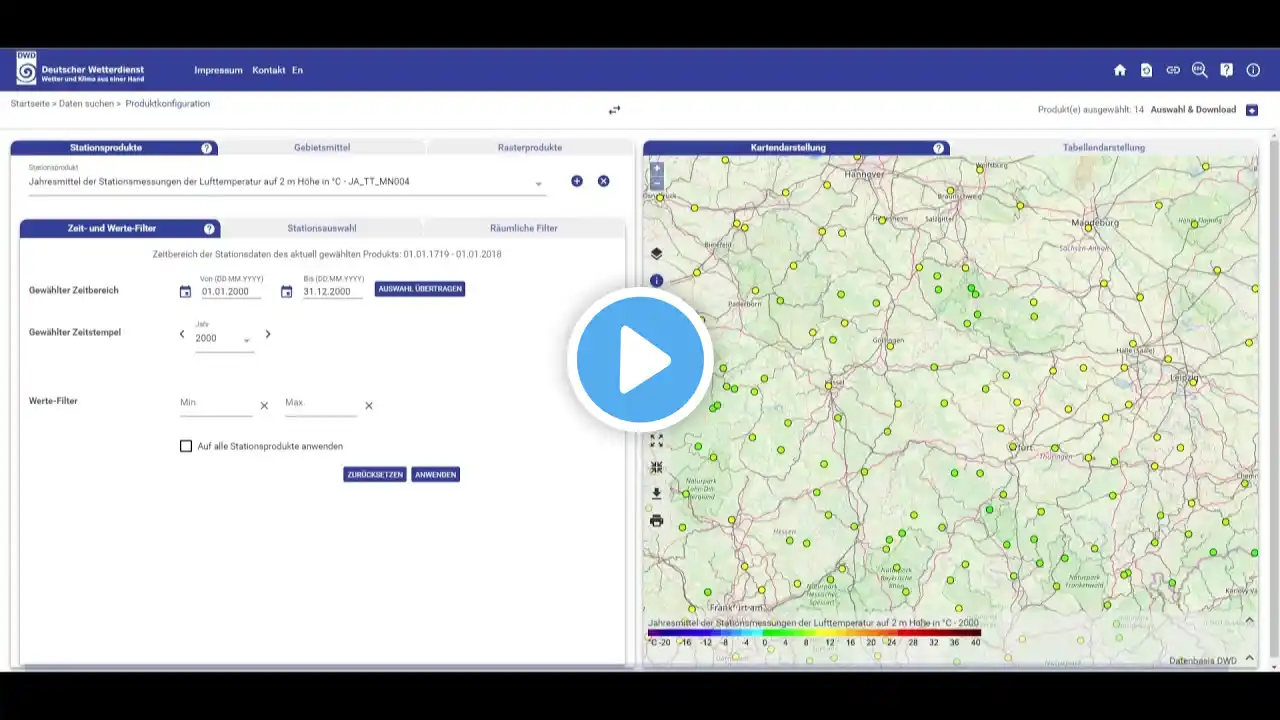The width and height of the screenshot is (1280, 720).
Task: Click the Deutscher Wetterdienst logo
Action: coord(81,70)
